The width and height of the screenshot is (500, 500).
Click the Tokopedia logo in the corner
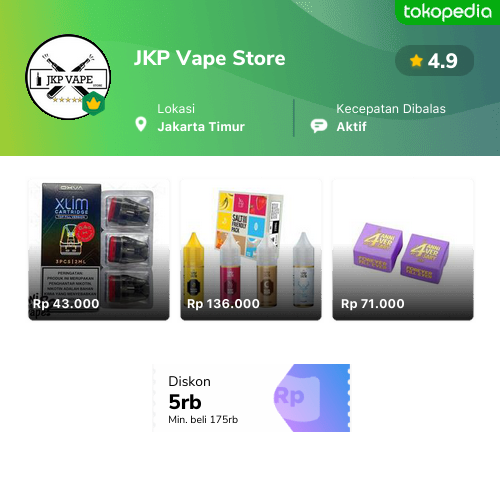pos(447,12)
